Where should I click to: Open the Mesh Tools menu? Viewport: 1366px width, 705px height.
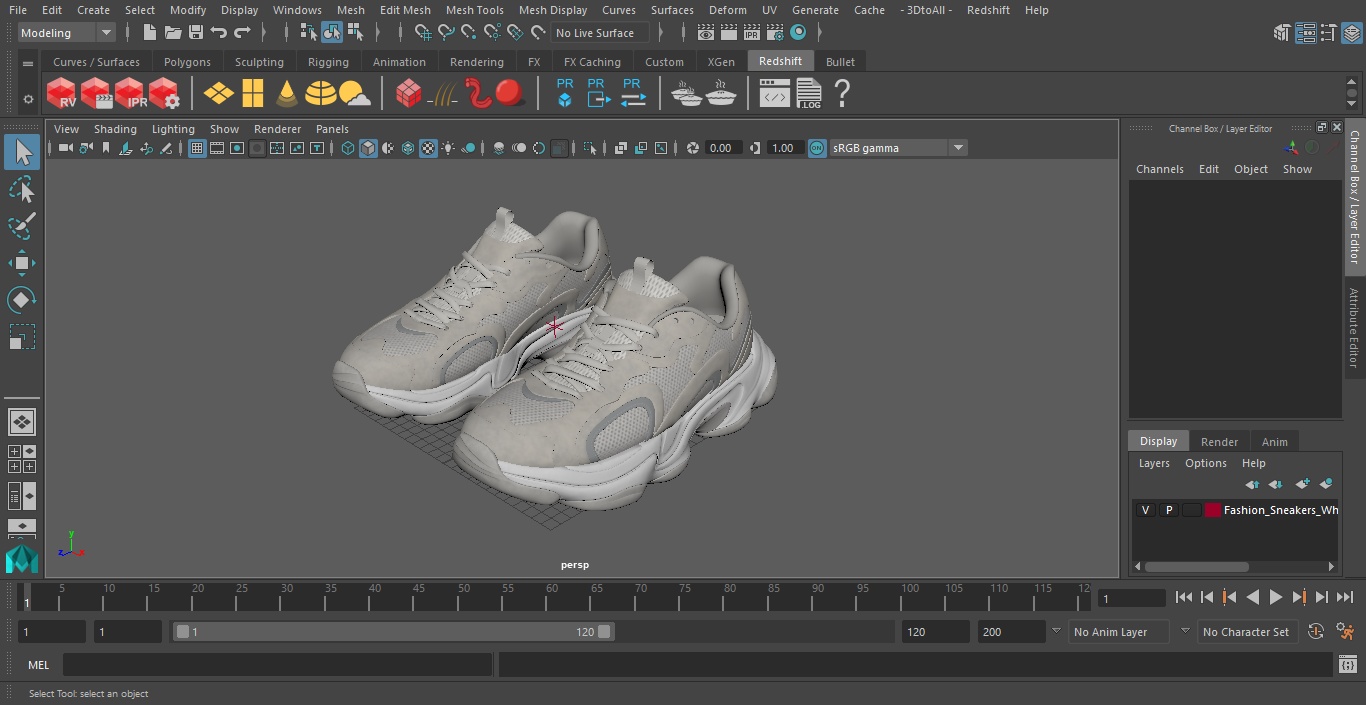[474, 10]
